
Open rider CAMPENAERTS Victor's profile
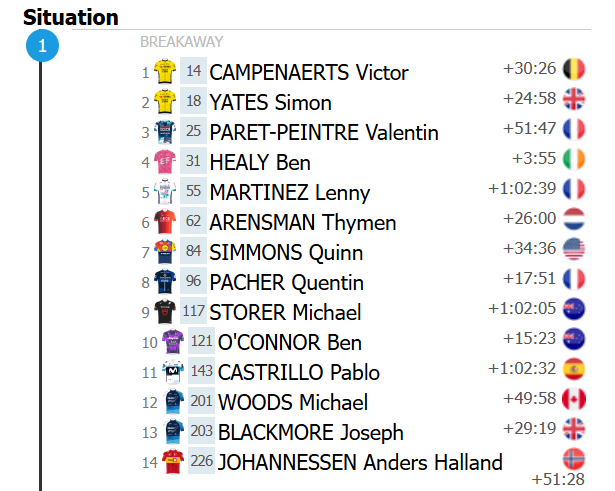pyautogui.click(x=309, y=73)
